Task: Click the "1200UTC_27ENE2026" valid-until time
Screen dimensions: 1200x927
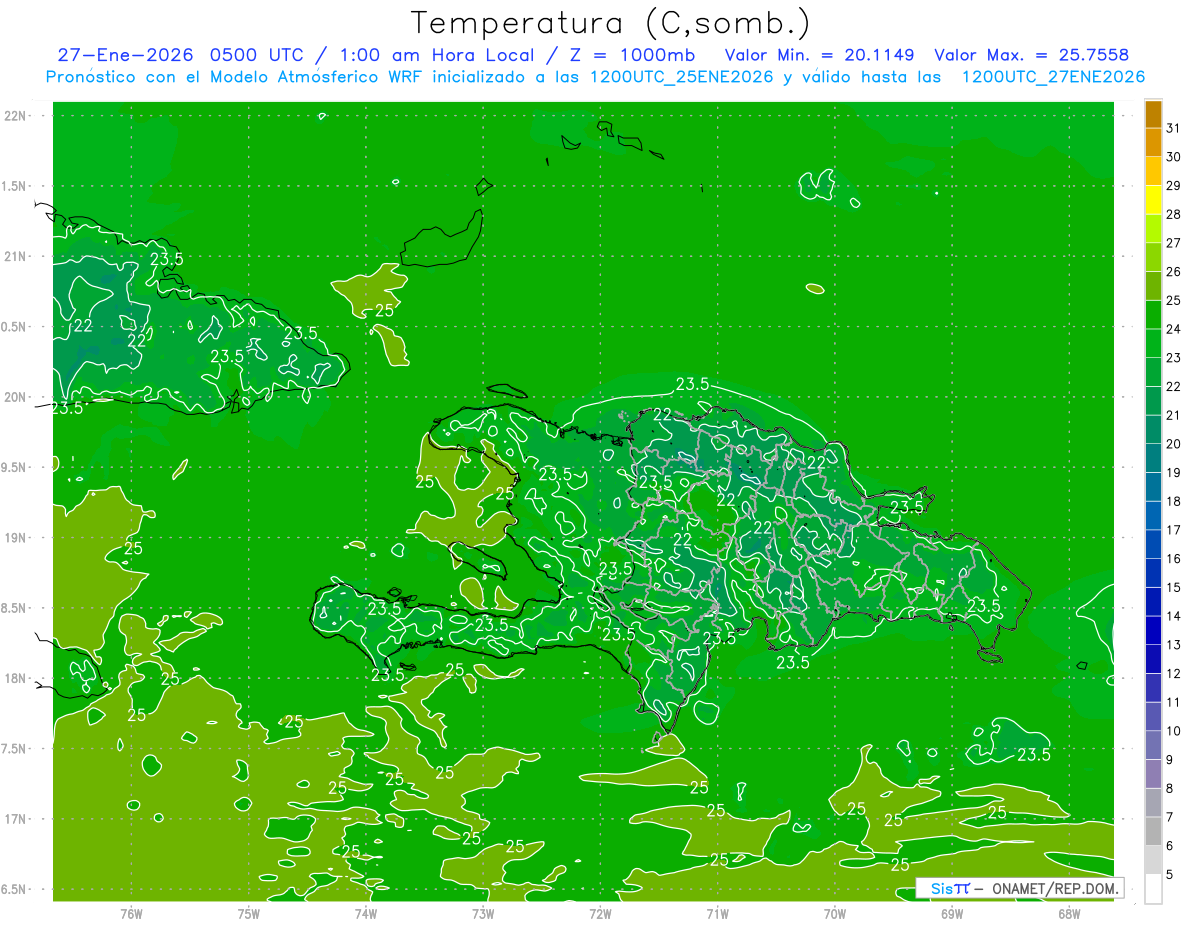Action: coord(1053,77)
